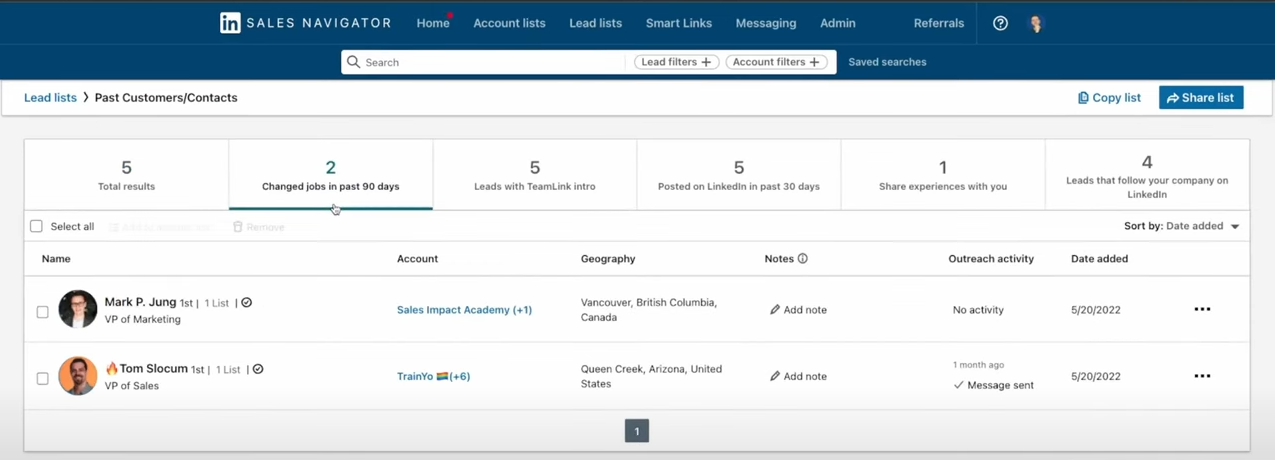Click Vancouver, British Columbia geography cell

click(649, 310)
